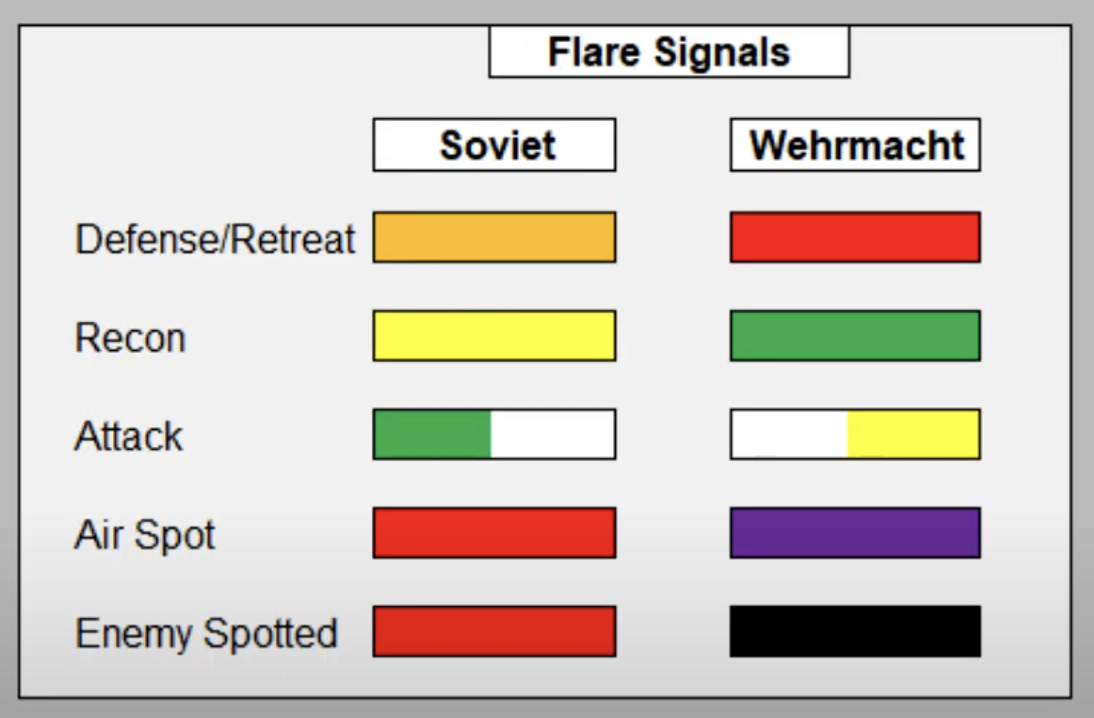Select the green Wehrmacht Recon swatch

[855, 335]
